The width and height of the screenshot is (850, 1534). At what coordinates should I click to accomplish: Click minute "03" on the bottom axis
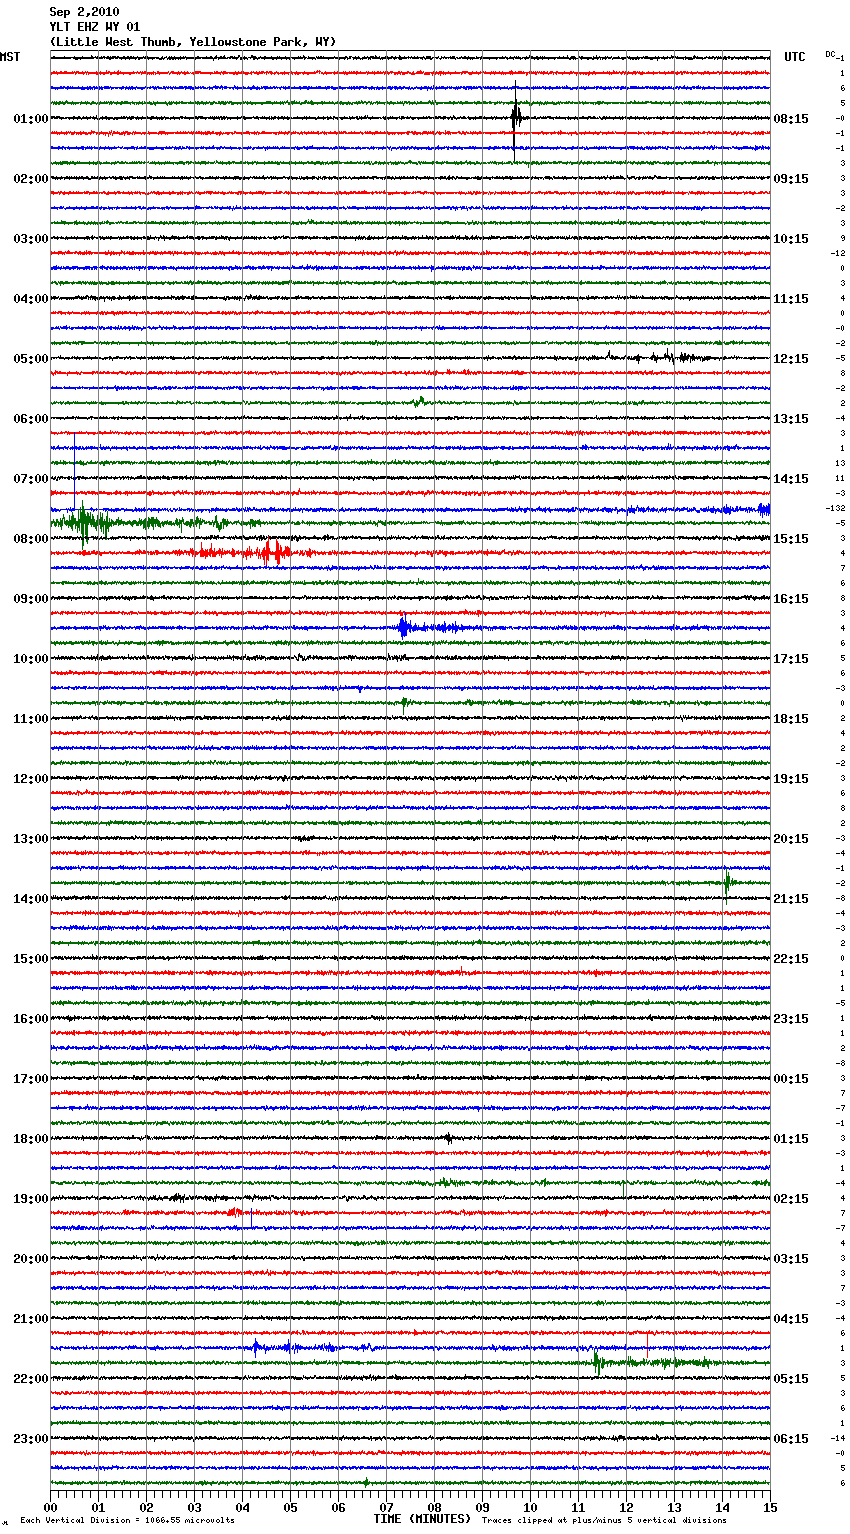[194, 1507]
